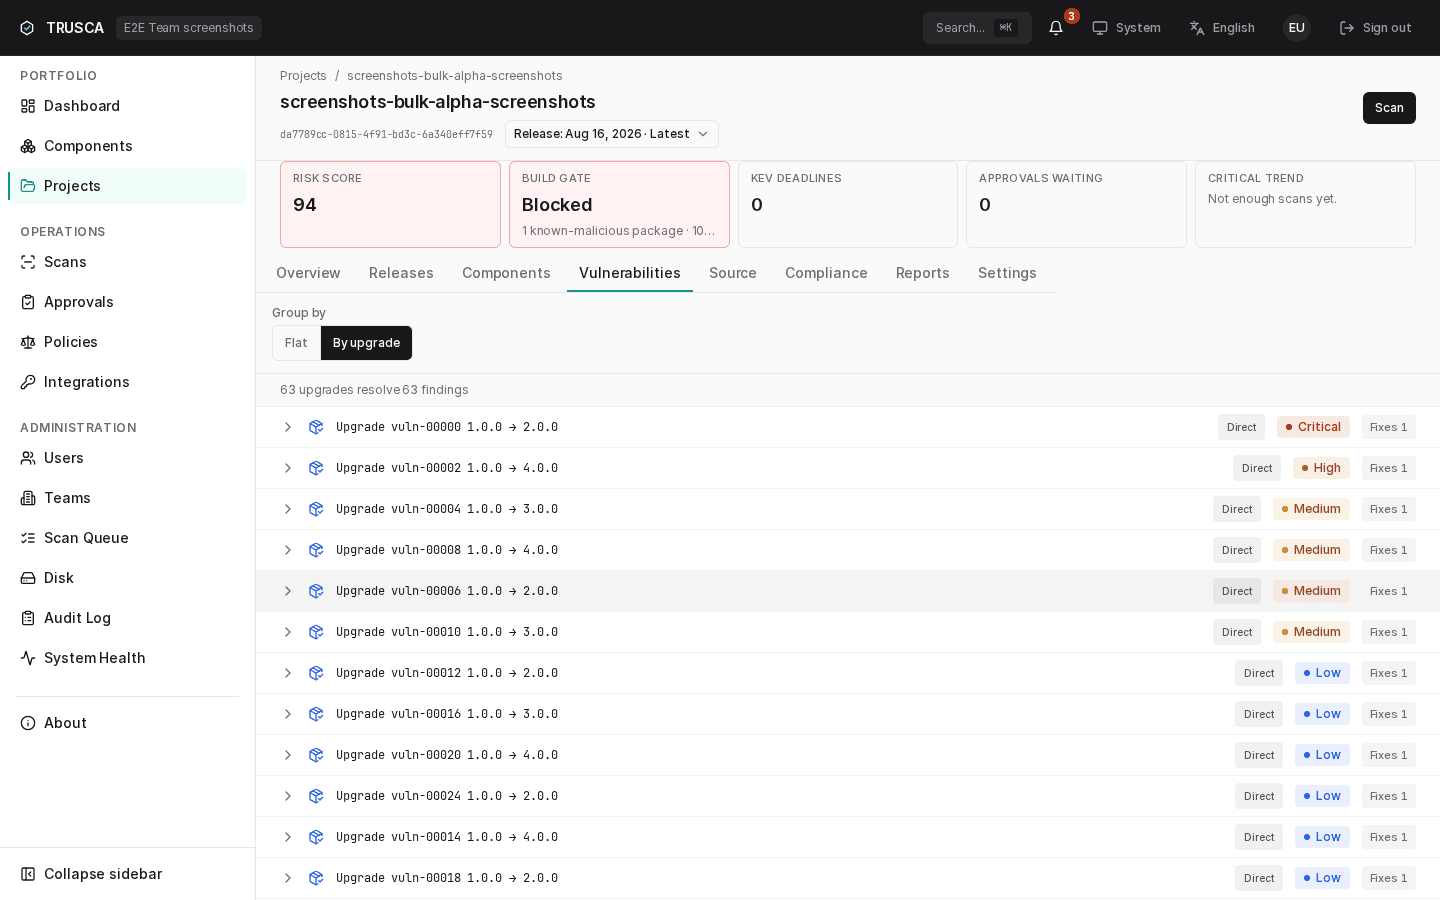Click the Medium badge on vuln-00004 row

click(1311, 509)
